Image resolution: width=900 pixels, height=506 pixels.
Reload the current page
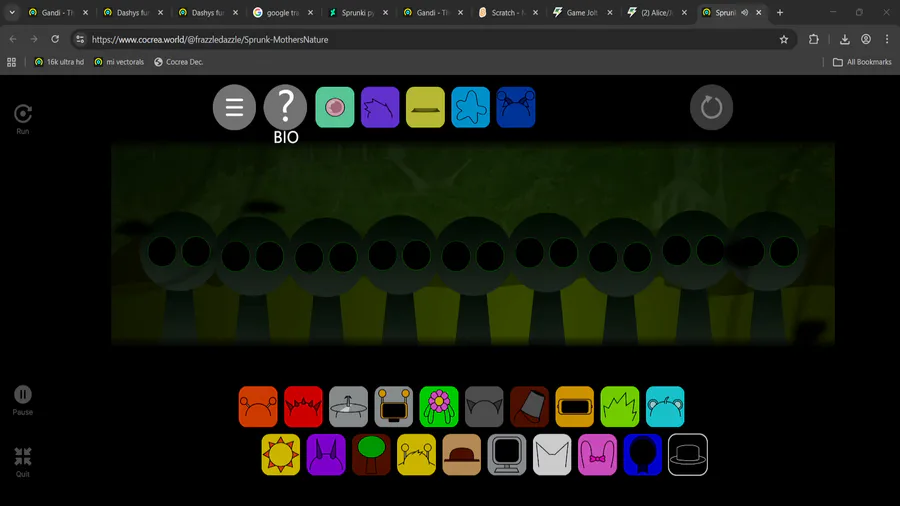coord(55,39)
